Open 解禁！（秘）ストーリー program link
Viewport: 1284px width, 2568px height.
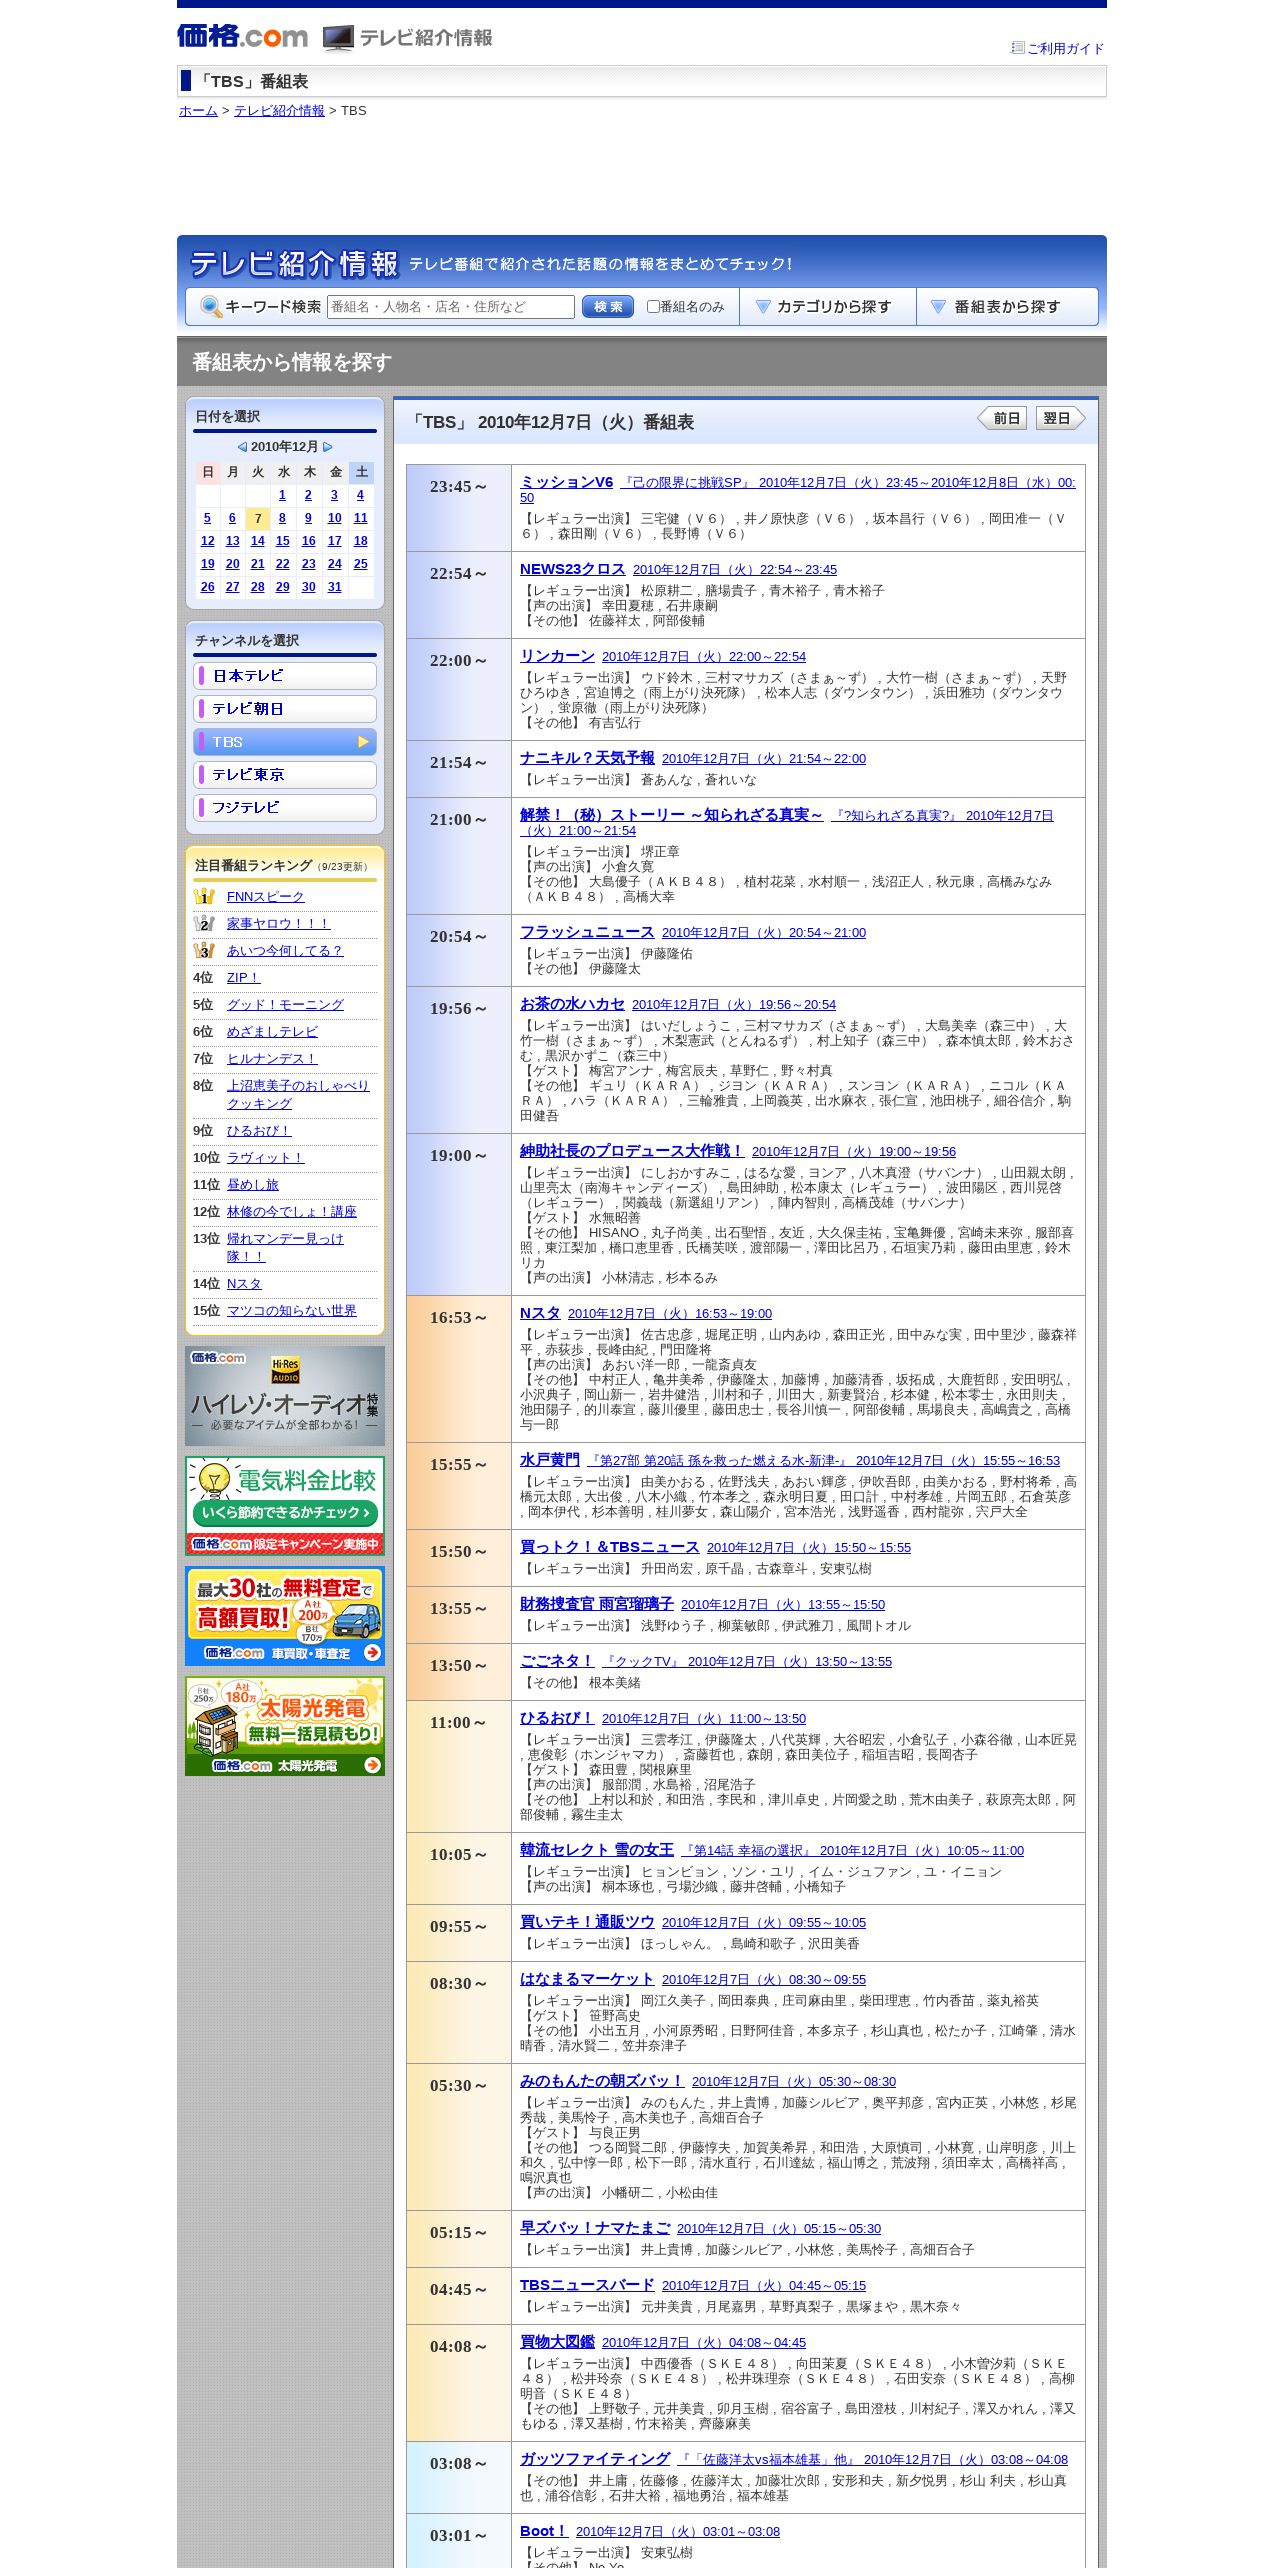[671, 815]
